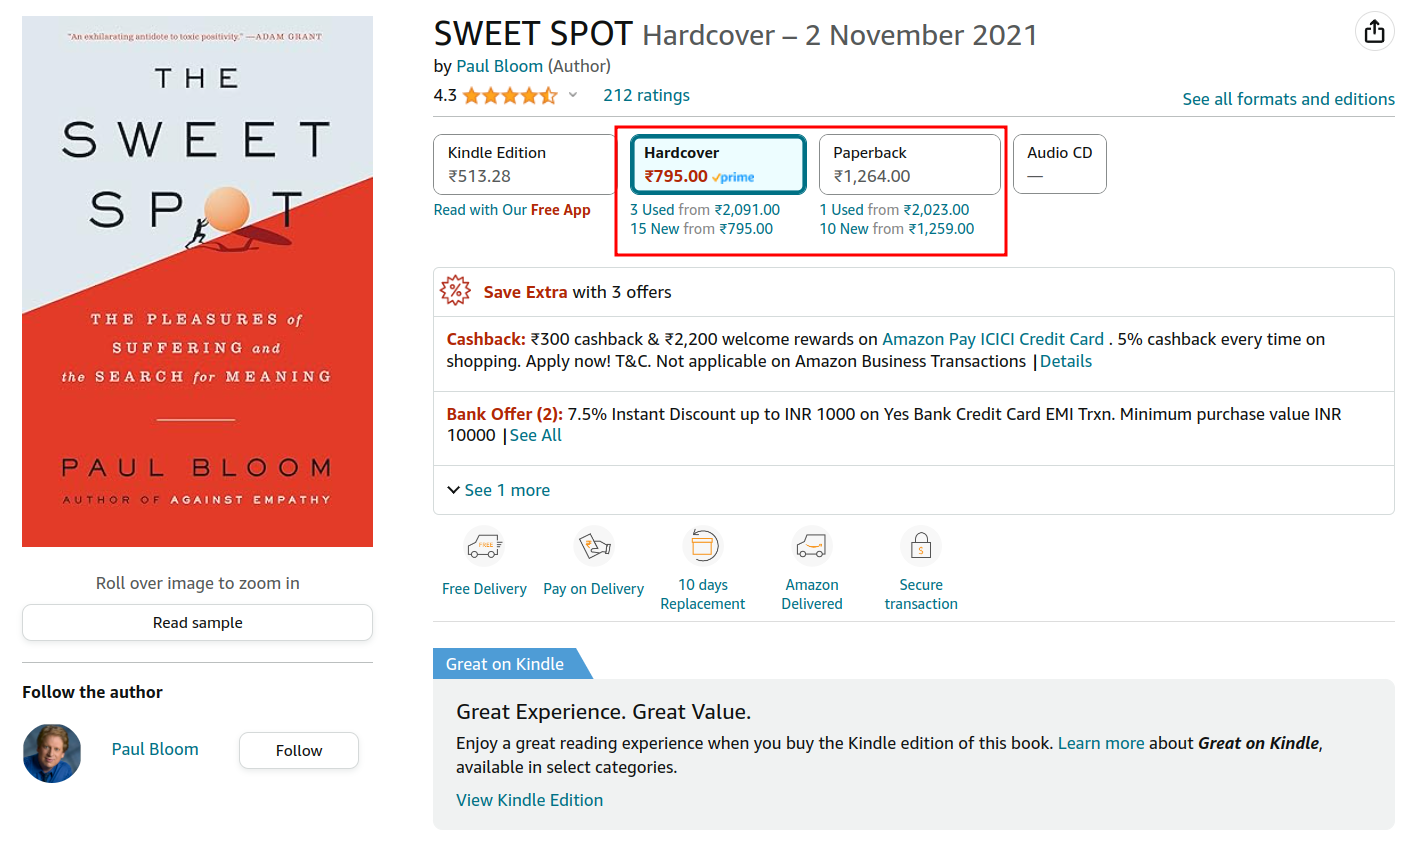Click the Save Extra percent badge icon
This screenshot has height=853, width=1425.
455,291
